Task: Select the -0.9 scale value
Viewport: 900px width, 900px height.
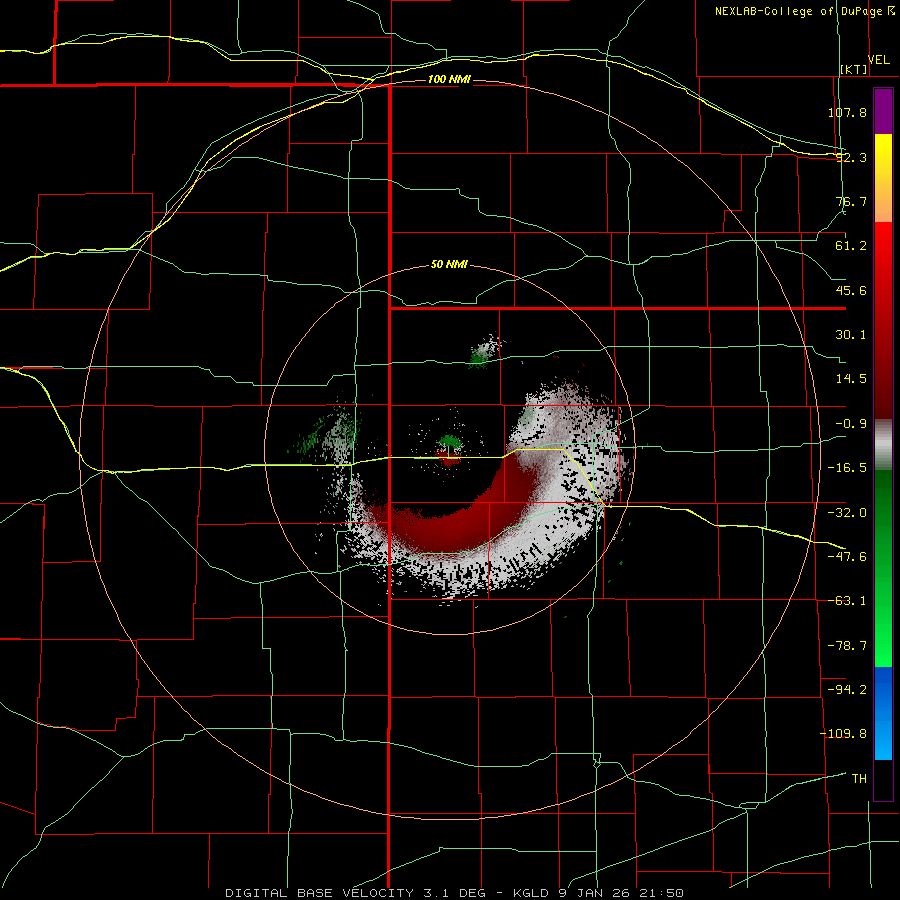Action: [x=851, y=424]
